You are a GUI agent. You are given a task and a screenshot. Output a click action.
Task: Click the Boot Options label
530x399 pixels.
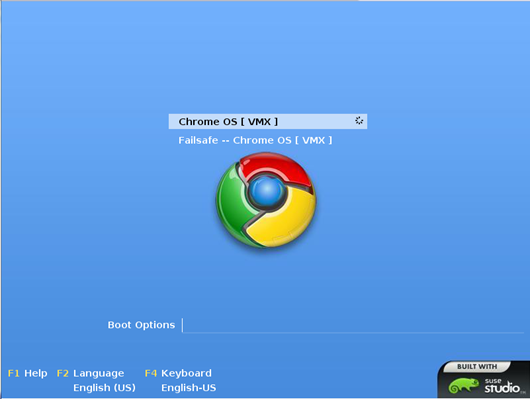[x=141, y=325]
